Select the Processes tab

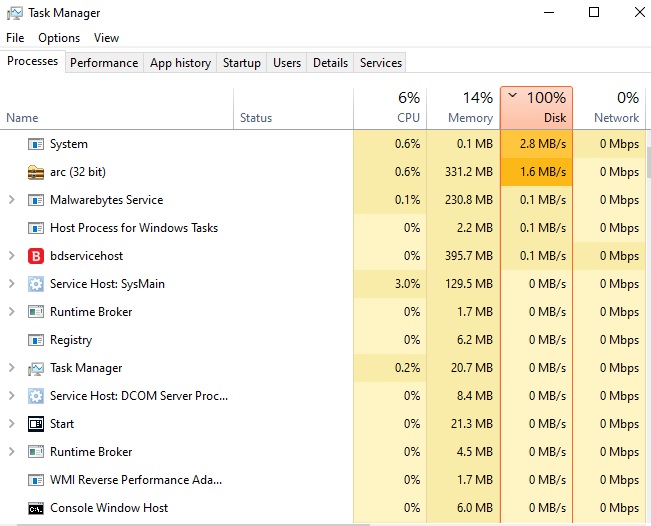point(32,61)
